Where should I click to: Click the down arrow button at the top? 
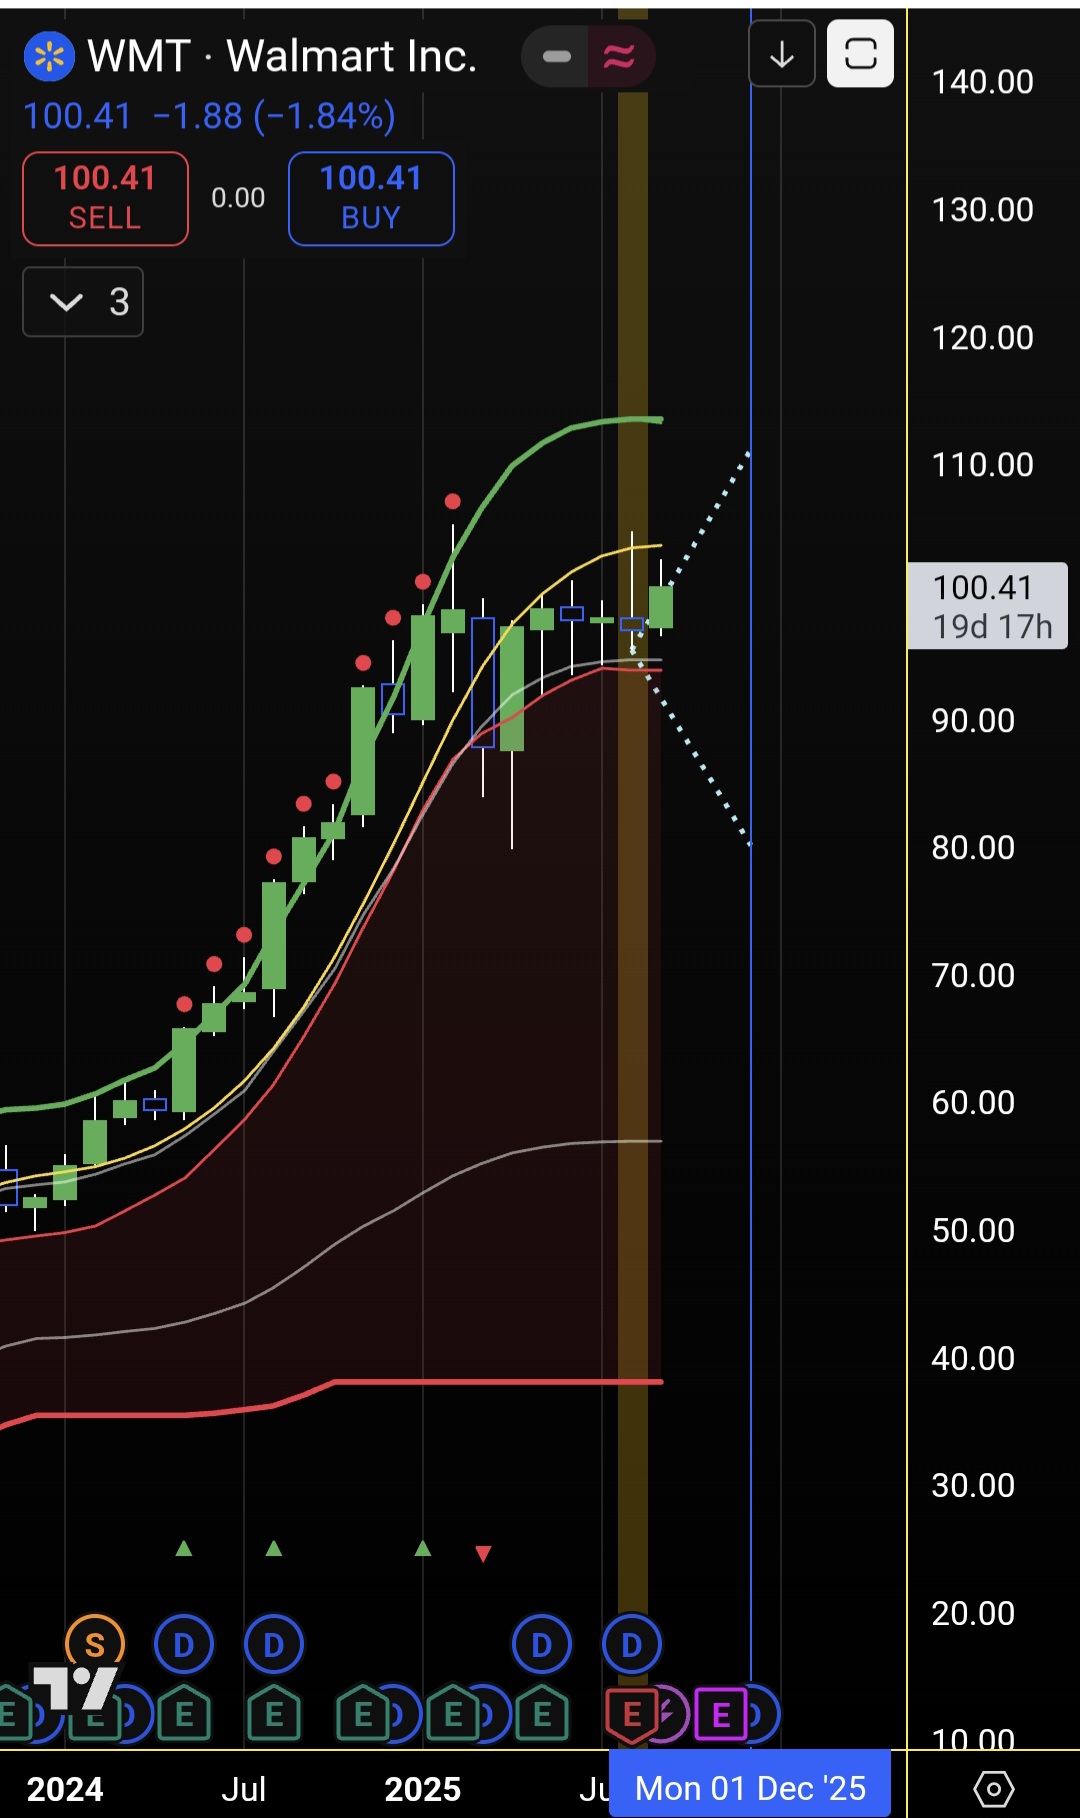tap(782, 54)
